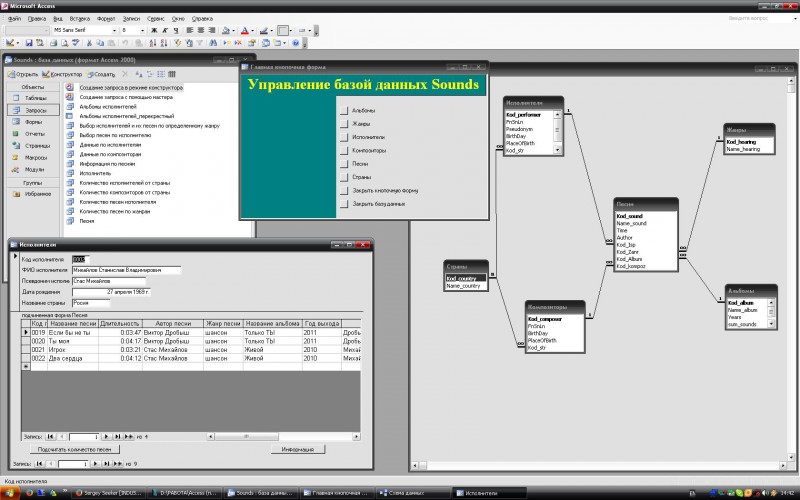Click the Find binoculars icon
800x500 pixels.
click(213, 43)
